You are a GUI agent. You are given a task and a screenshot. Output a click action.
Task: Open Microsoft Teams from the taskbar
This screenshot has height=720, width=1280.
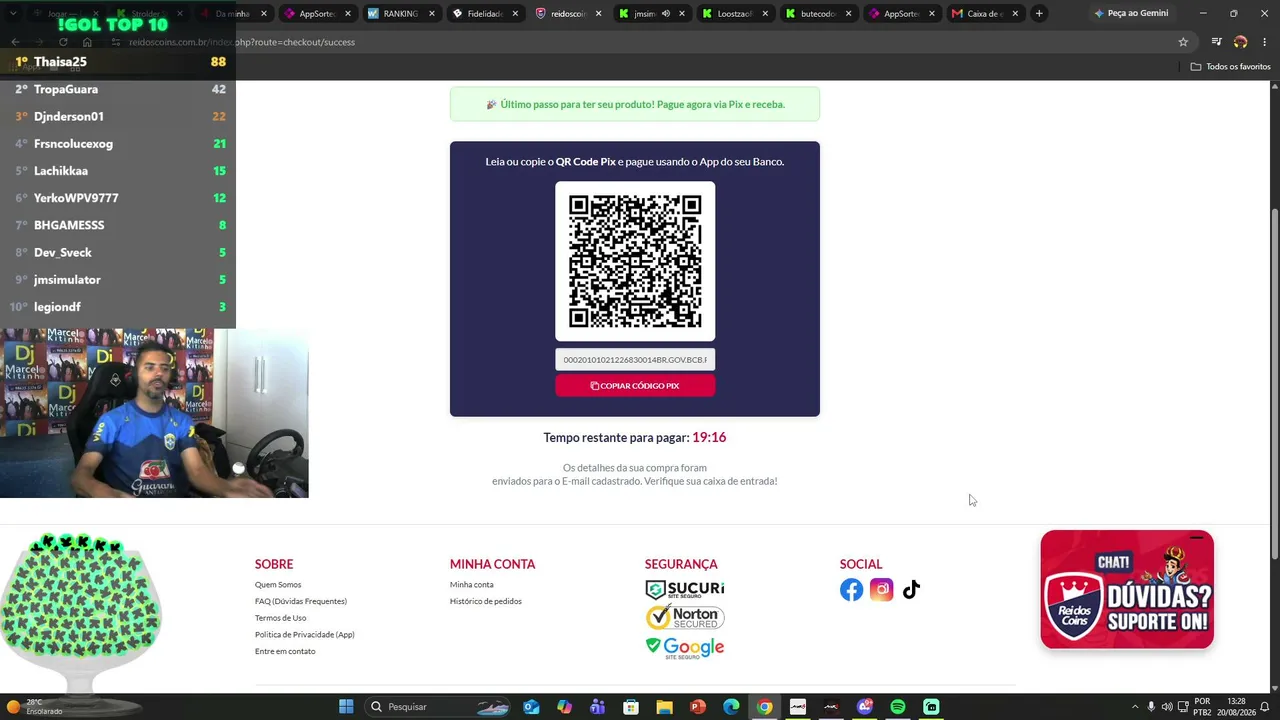598,707
